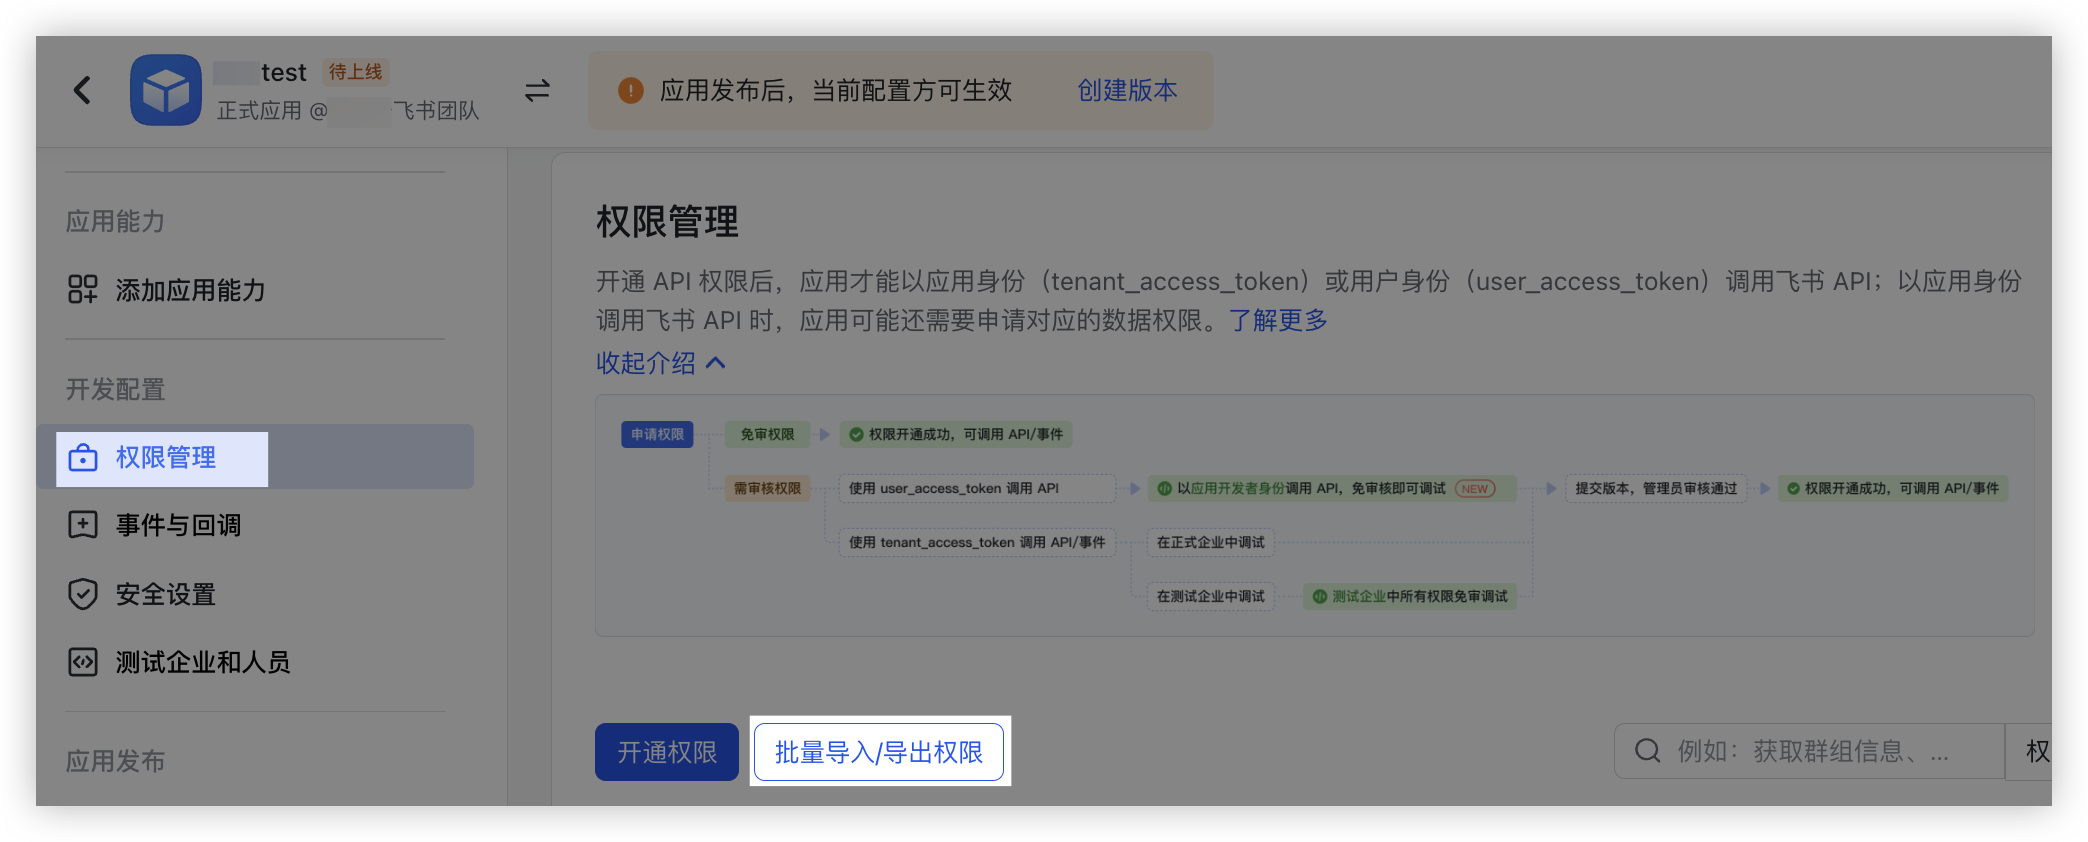Screen dimensions: 2088x842
Task: Click the 添加应用能力 grid-plus icon
Action: 82,290
